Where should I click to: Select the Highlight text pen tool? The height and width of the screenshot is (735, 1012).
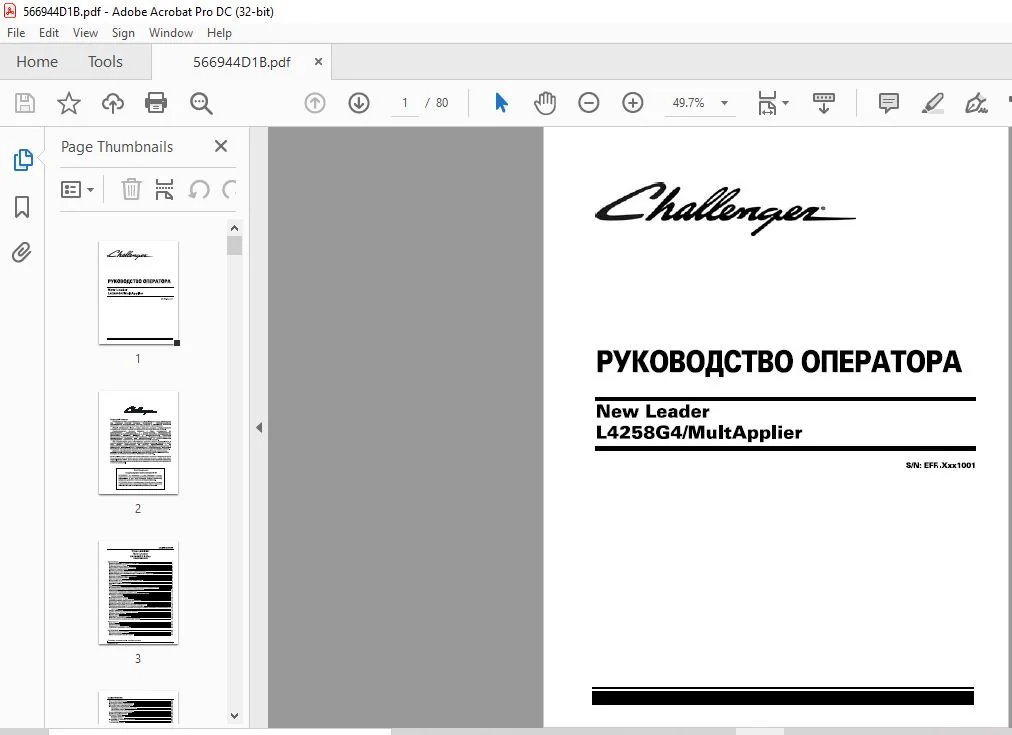click(933, 103)
